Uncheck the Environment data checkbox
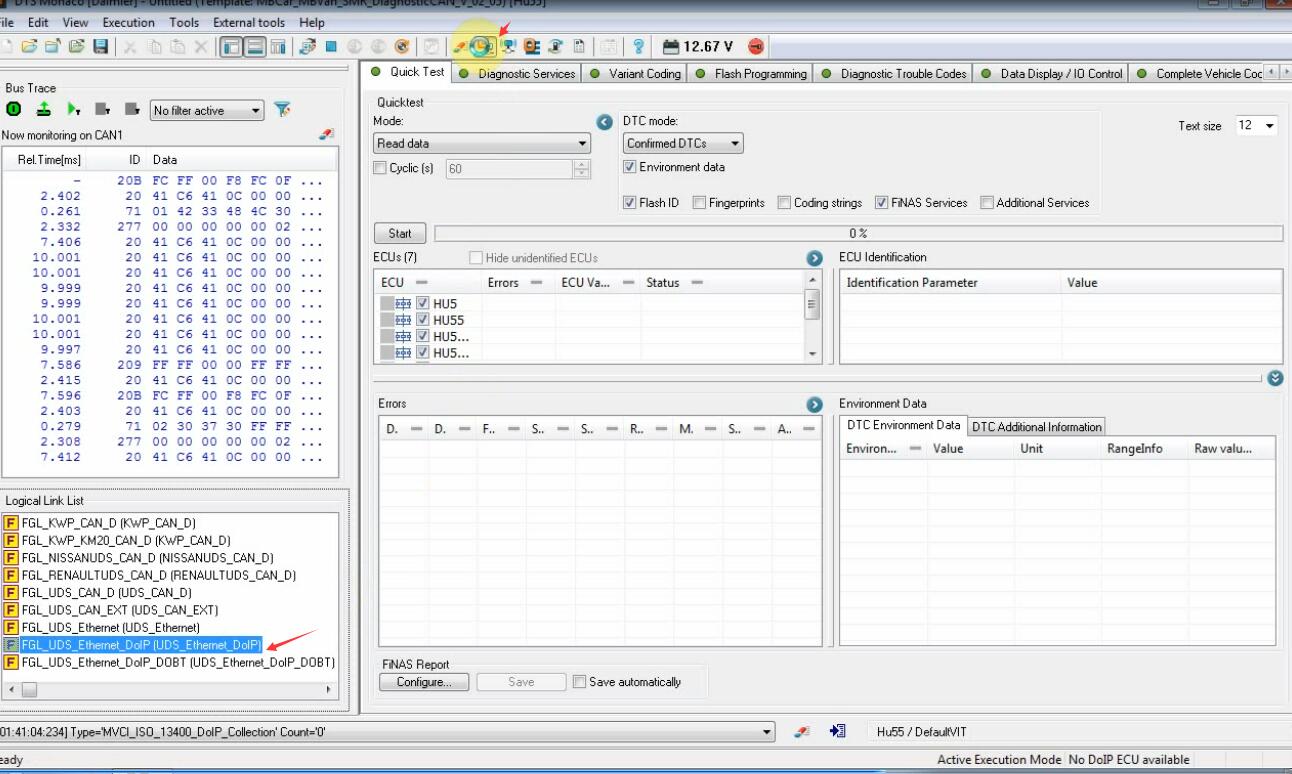Viewport: 1292px width, 774px height. (x=630, y=167)
